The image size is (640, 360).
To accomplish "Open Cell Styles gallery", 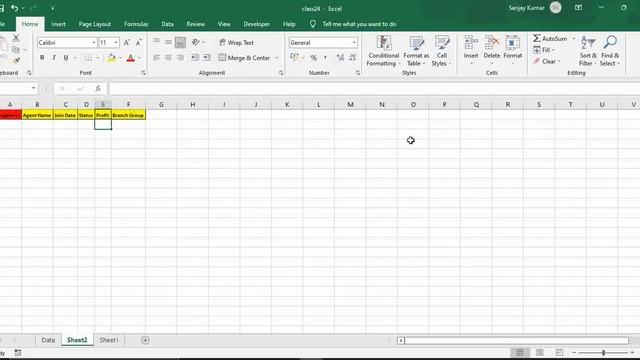I will (x=441, y=51).
